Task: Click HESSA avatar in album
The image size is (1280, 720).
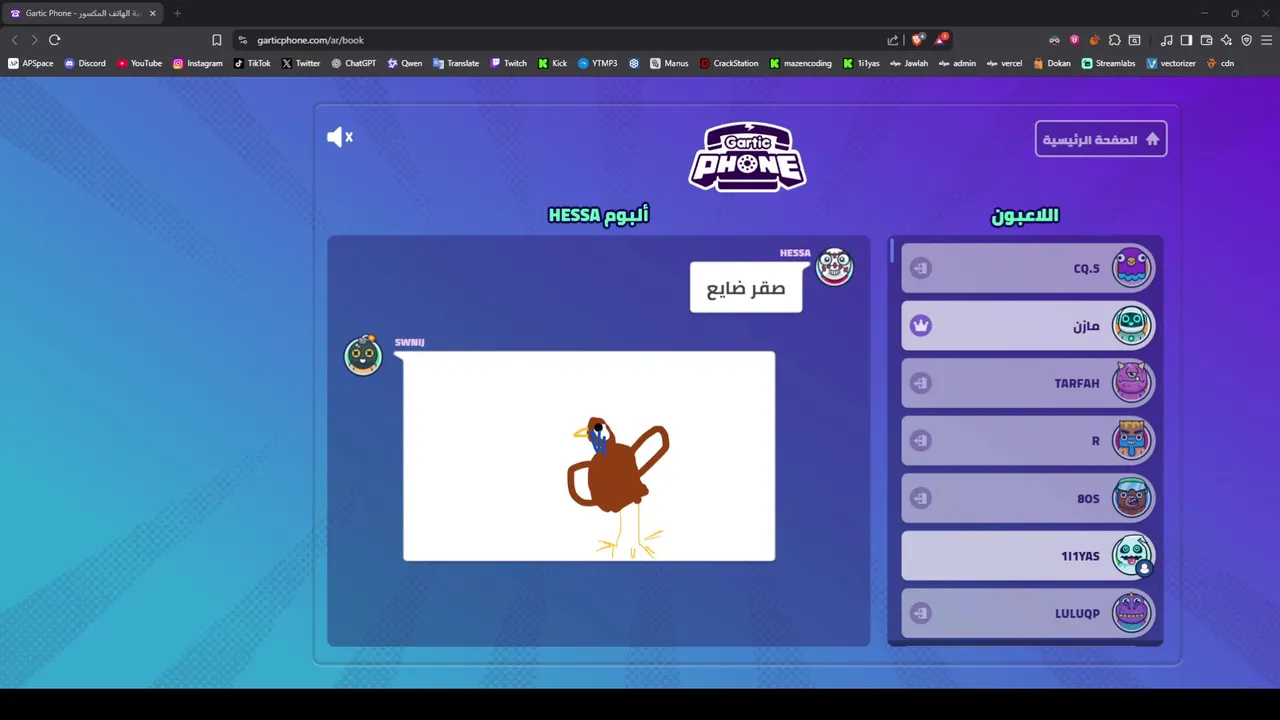Action: tap(834, 267)
